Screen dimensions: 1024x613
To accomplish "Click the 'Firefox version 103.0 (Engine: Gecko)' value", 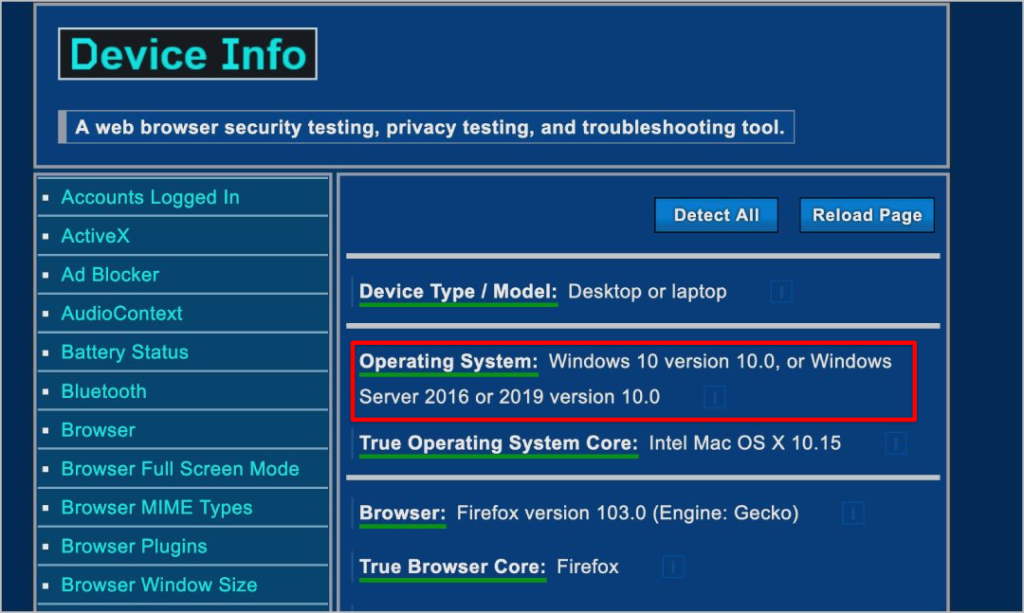I will 628,513.
